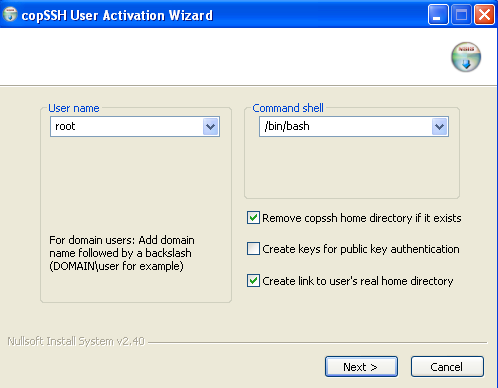Click the Cancel button
The image size is (498, 388).
click(x=447, y=367)
